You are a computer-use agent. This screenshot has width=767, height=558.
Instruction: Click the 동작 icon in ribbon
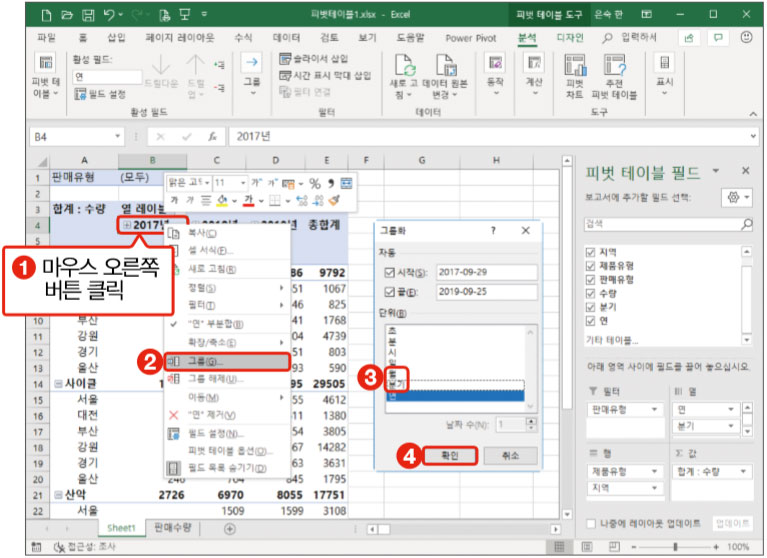pos(495,63)
